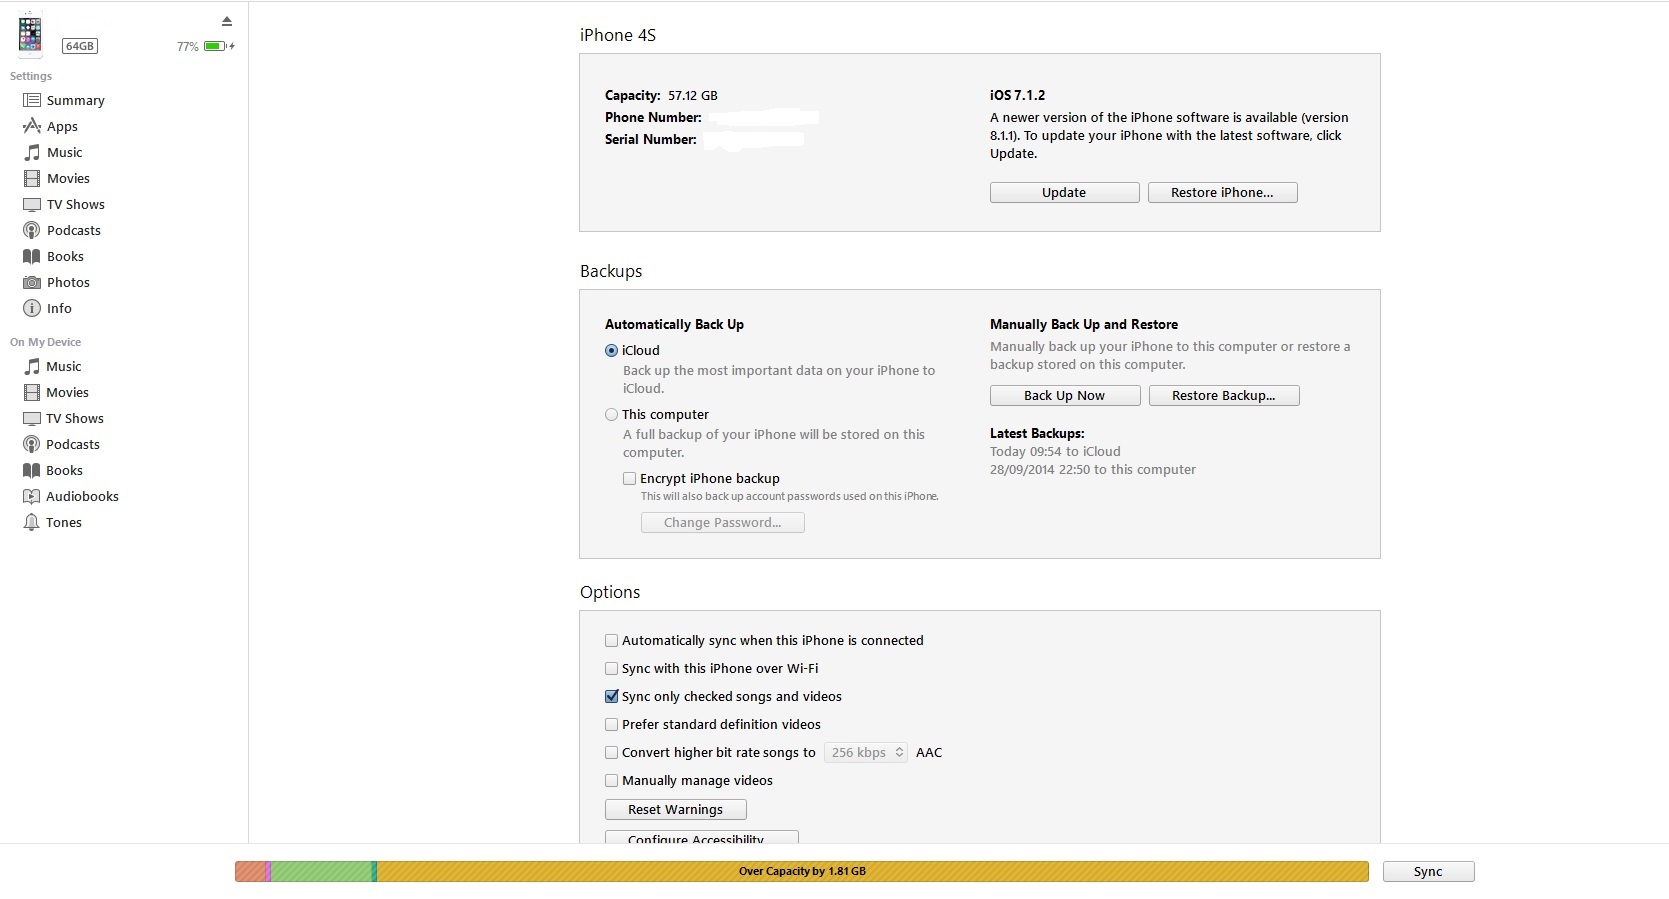Click the Reset Warnings button
1669x899 pixels.
(x=675, y=810)
